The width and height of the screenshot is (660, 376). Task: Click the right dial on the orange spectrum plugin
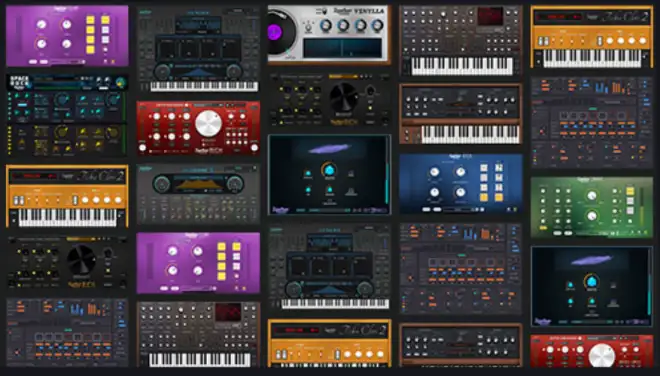pos(235,184)
